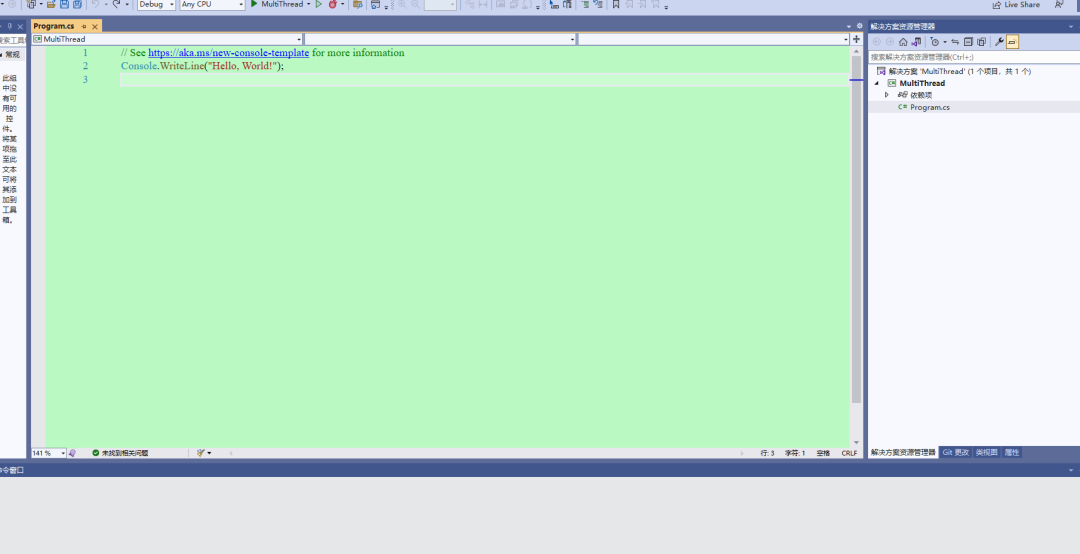Click the 空格 indentation indicator
This screenshot has width=1080, height=554.
[x=823, y=453]
